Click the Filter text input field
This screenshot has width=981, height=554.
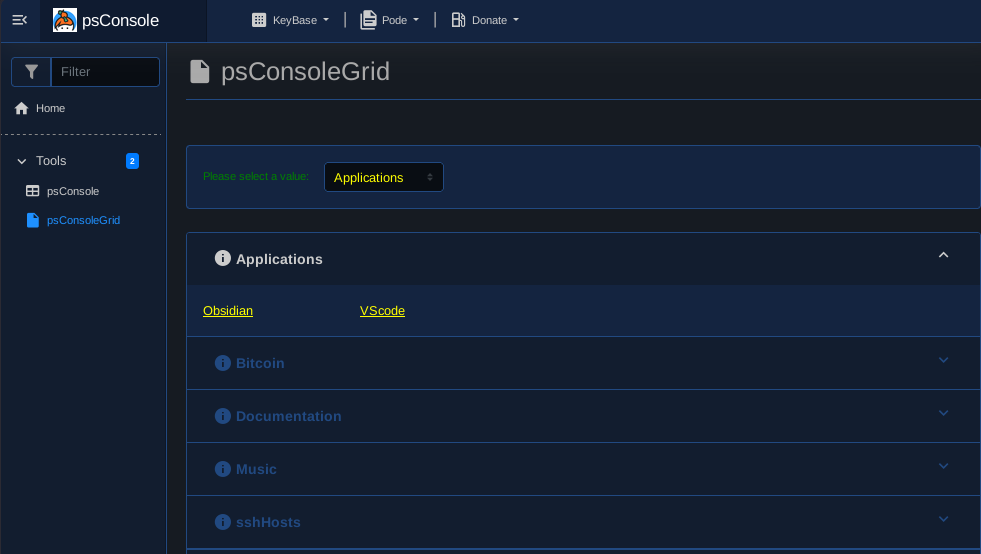click(x=105, y=72)
